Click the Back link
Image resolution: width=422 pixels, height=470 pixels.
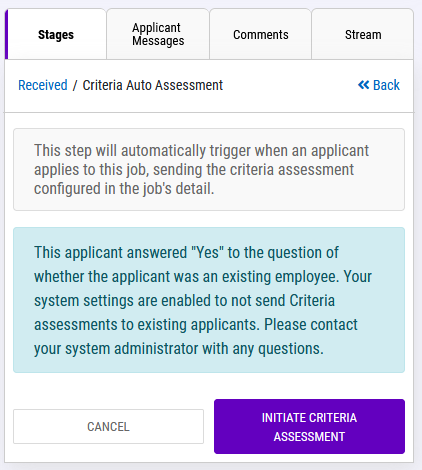[x=379, y=85]
